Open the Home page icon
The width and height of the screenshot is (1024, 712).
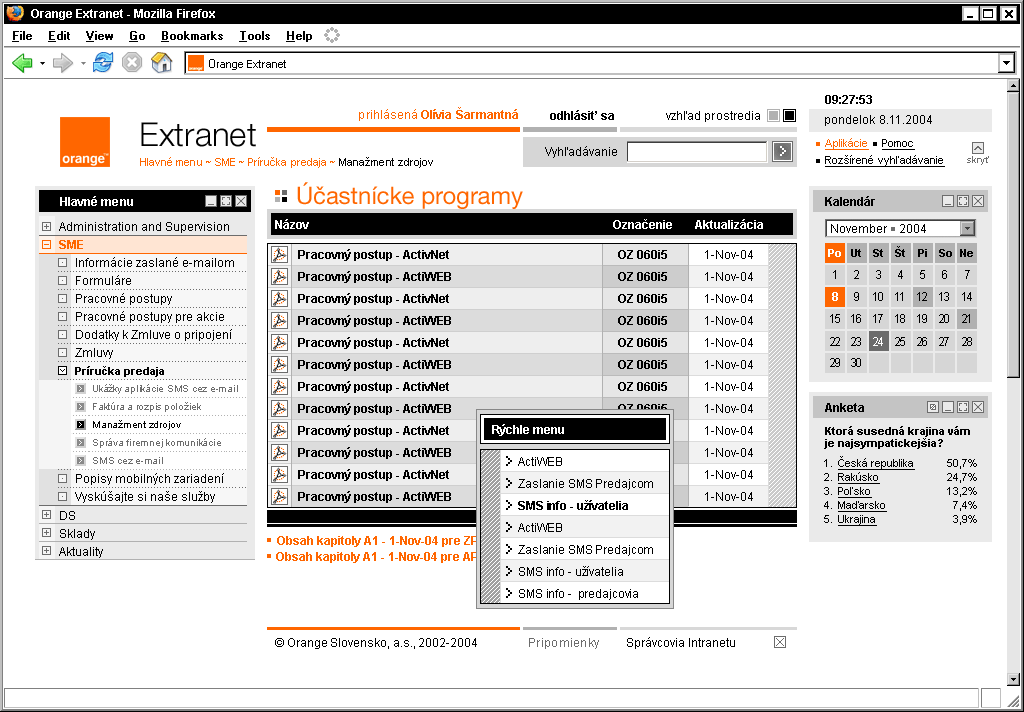161,63
